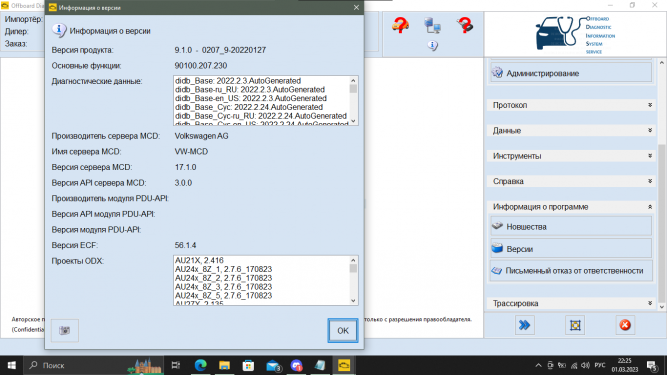The height and width of the screenshot is (375, 667).
Task: Click the network computers connection icon
Action: [x=433, y=26]
